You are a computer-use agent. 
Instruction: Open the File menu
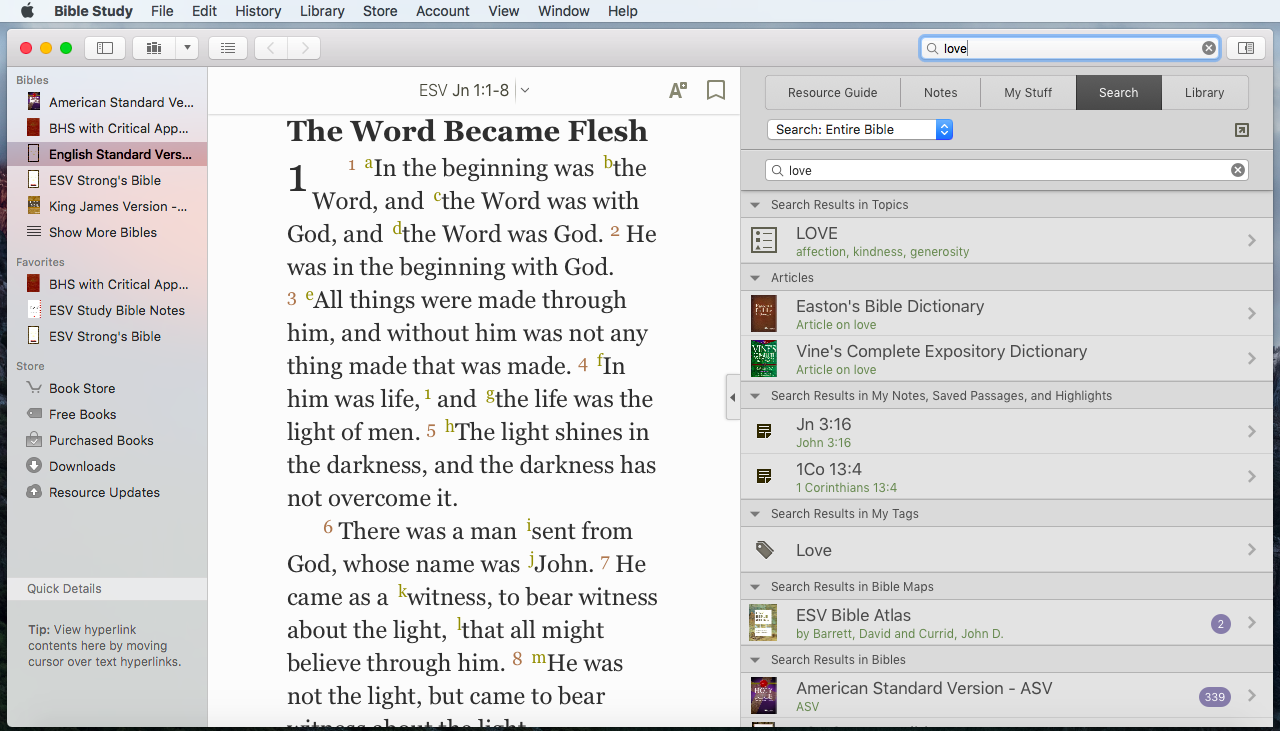point(162,11)
